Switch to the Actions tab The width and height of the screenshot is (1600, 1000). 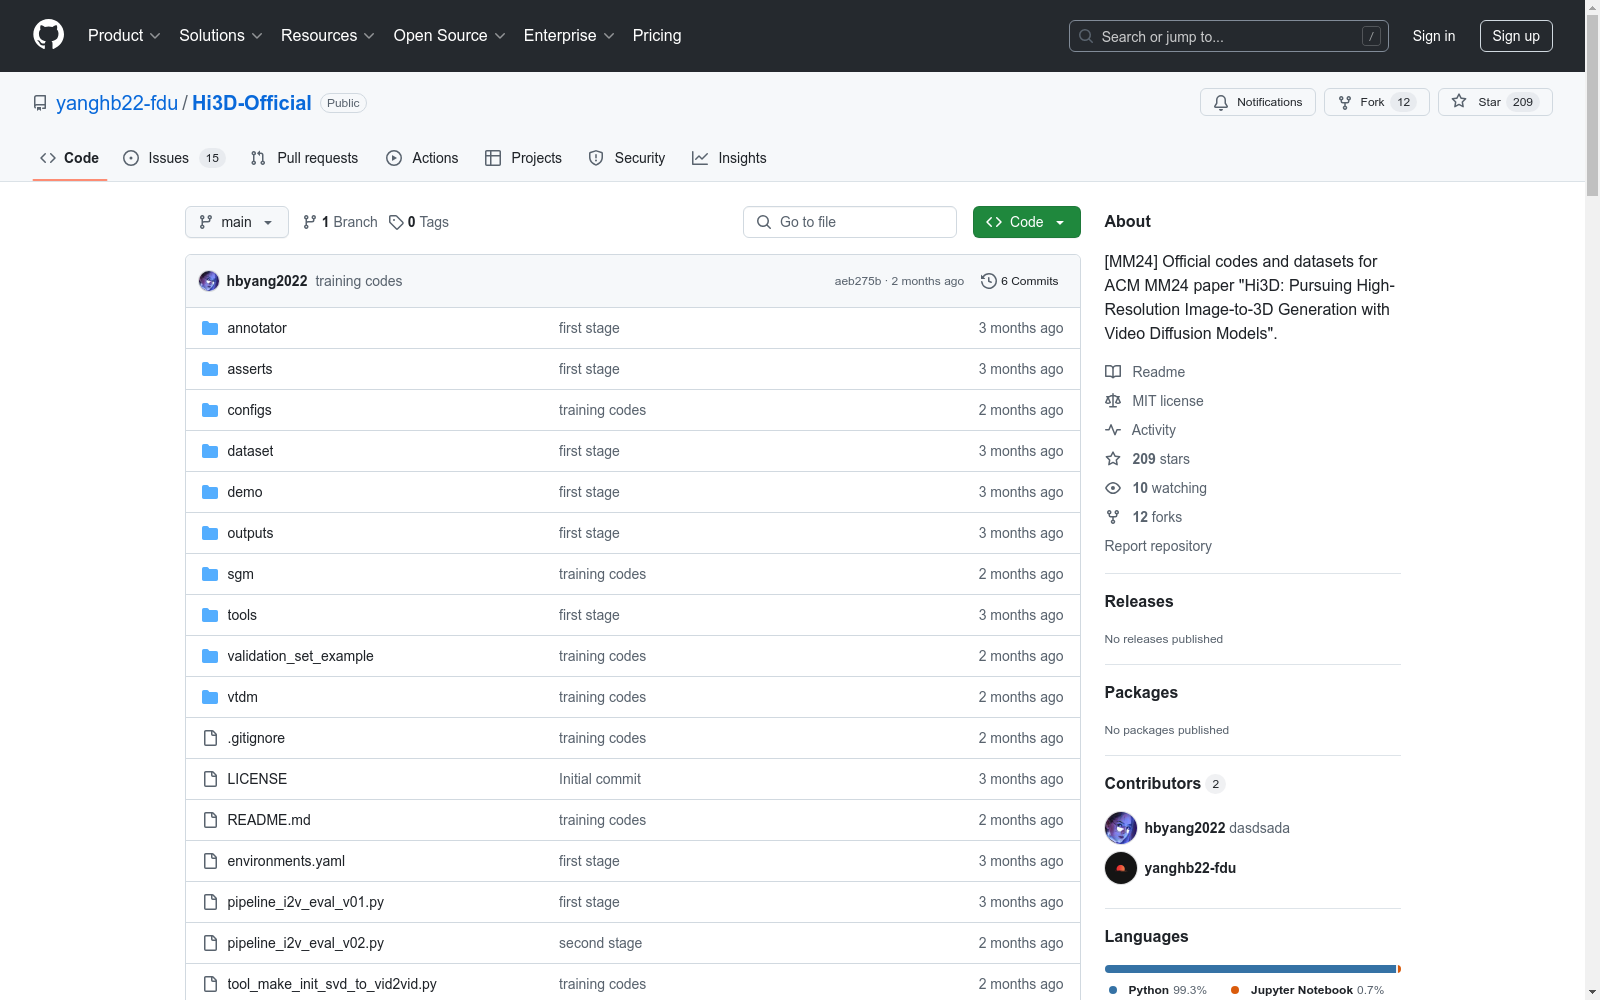422,158
